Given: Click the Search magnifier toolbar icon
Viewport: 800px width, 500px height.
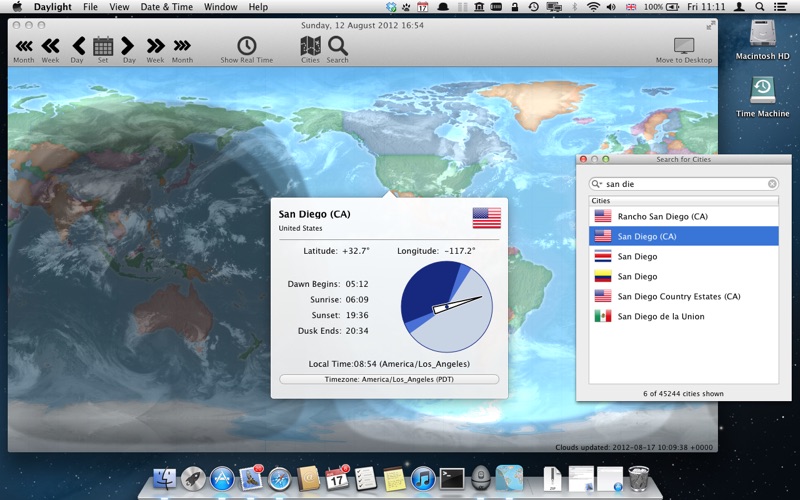Looking at the screenshot, I should click(337, 46).
